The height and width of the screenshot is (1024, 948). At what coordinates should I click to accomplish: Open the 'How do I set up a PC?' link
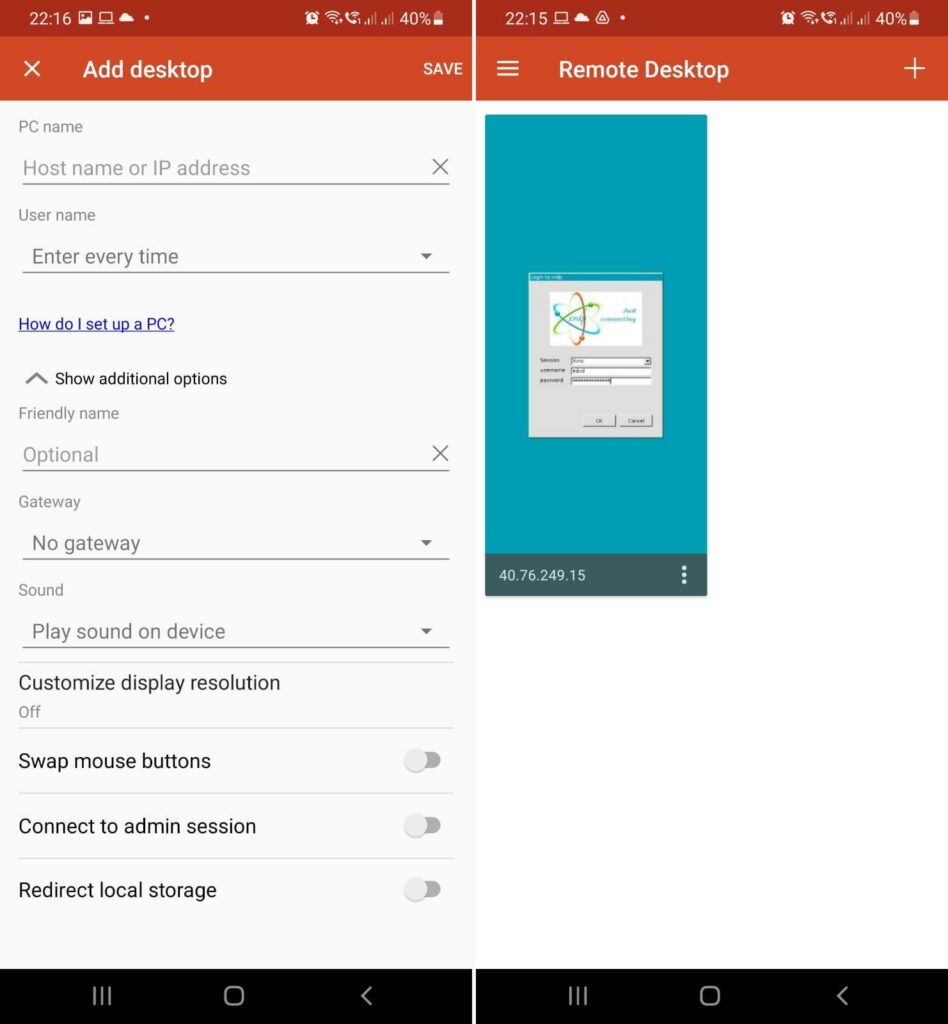96,324
